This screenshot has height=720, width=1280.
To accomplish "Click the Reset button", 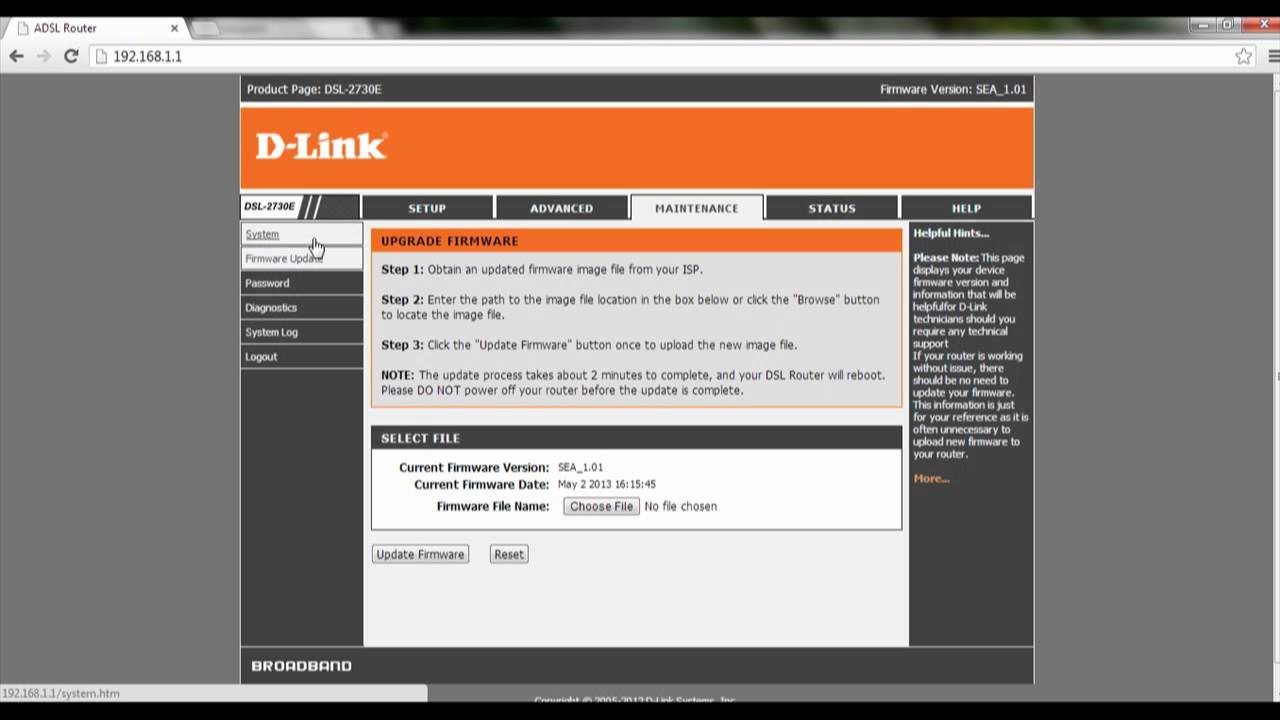I will [509, 554].
